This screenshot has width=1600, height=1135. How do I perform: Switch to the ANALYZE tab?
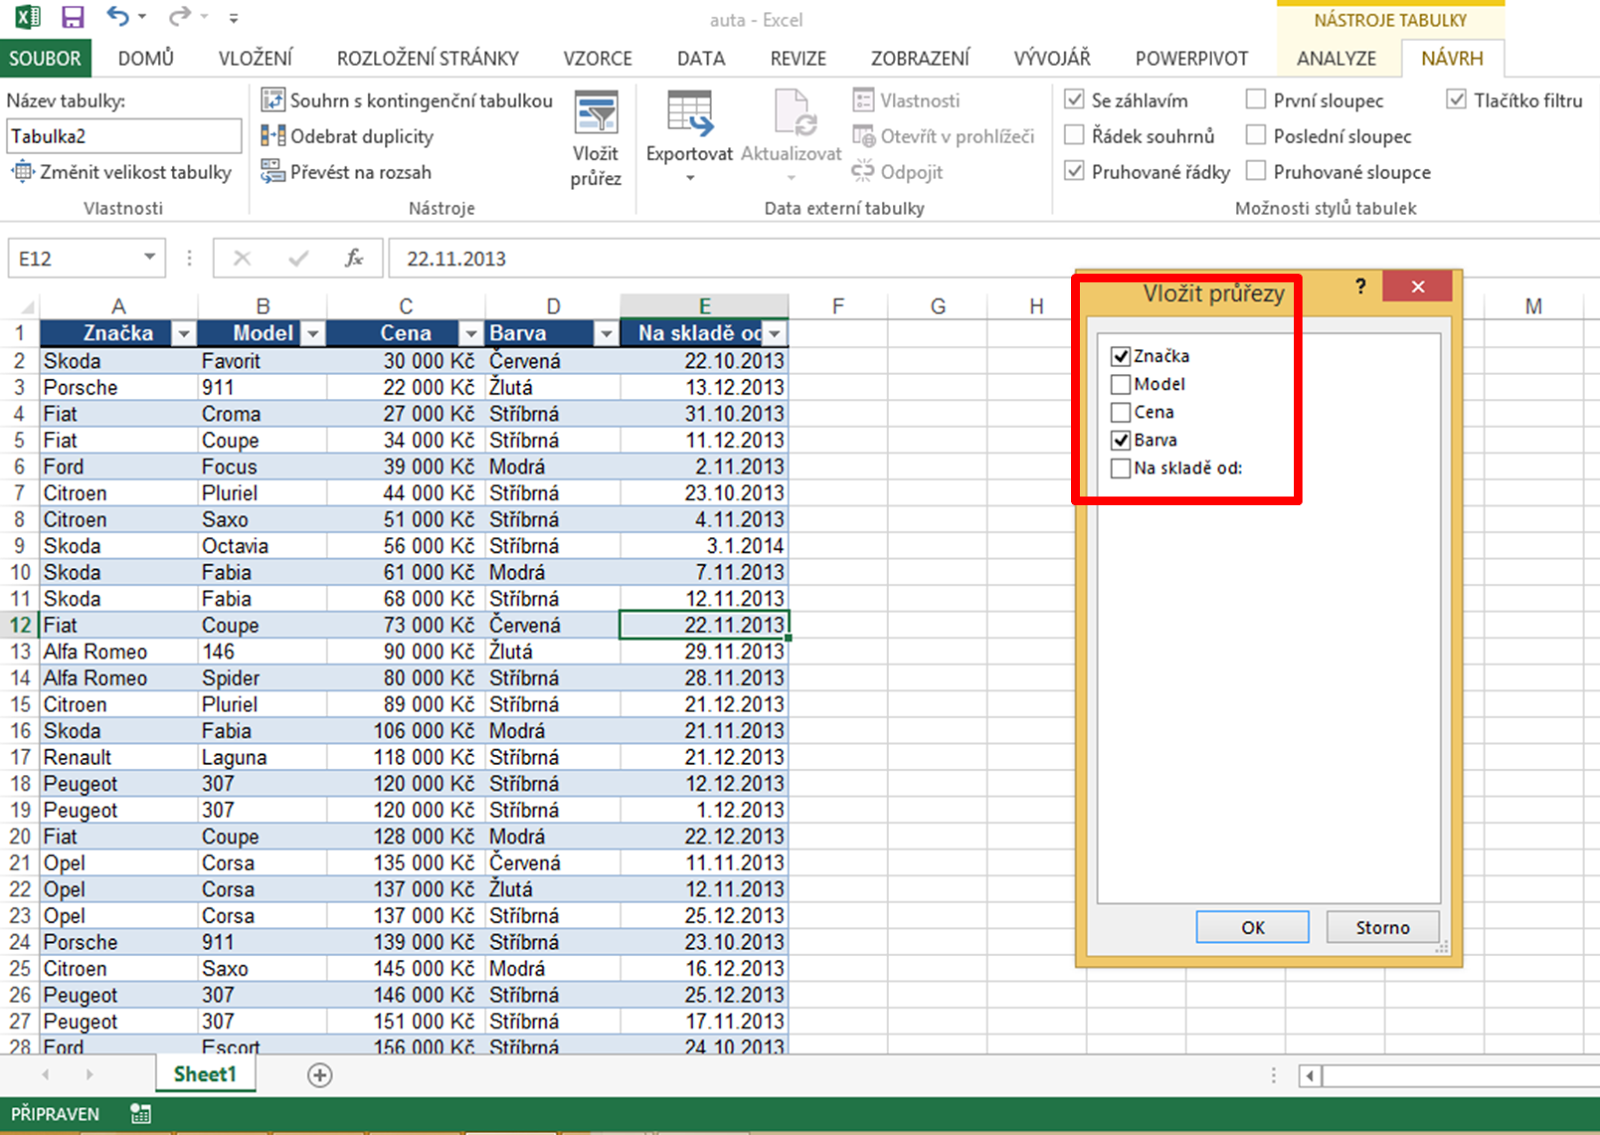(1336, 58)
